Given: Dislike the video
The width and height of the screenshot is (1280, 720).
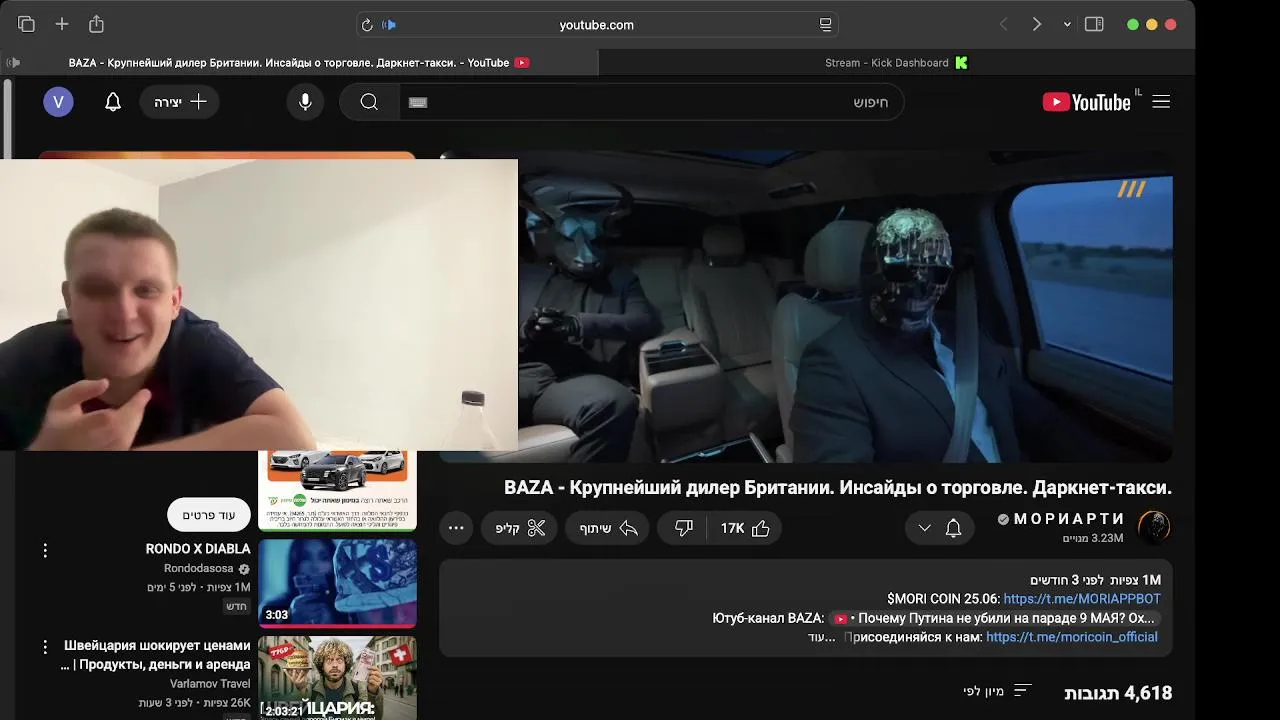Looking at the screenshot, I should point(684,528).
